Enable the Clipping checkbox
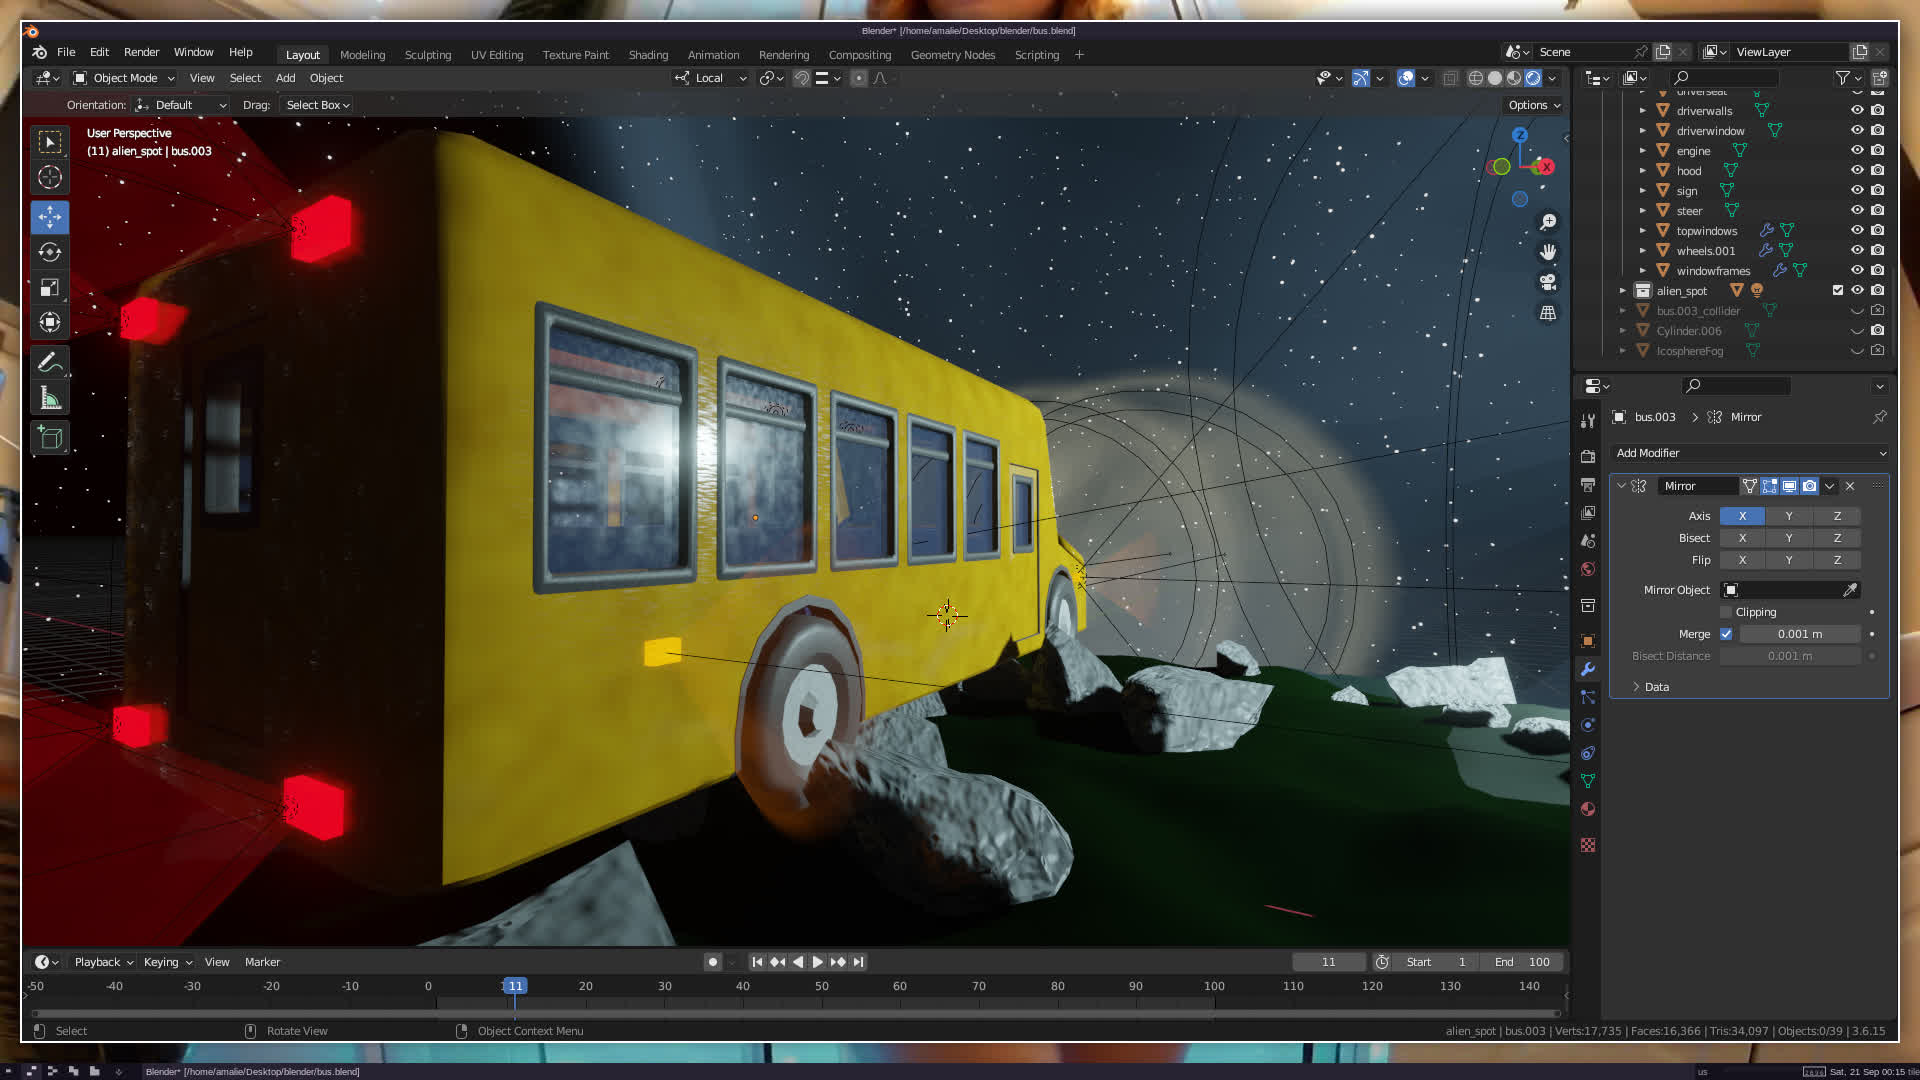The height and width of the screenshot is (1080, 1920). tap(1726, 612)
